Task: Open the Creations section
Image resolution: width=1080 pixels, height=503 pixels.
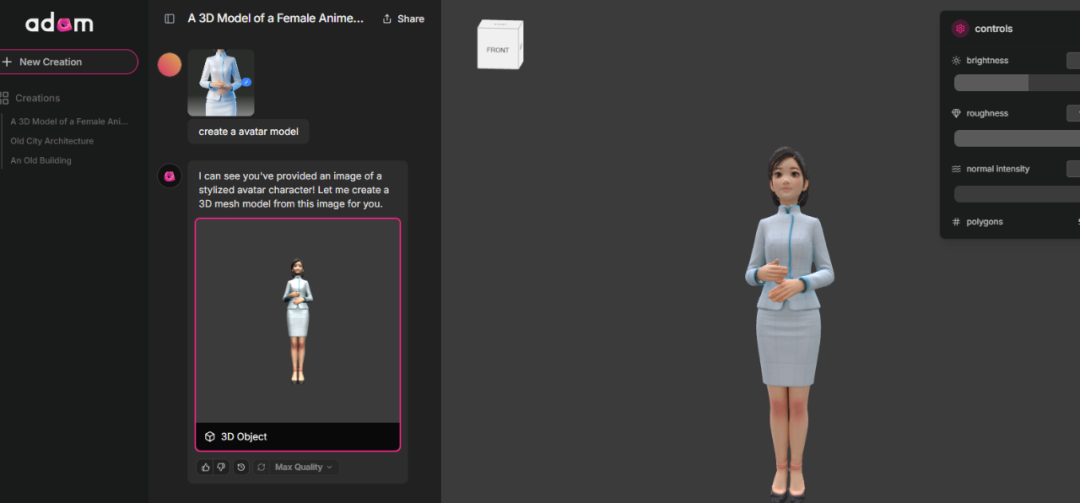Action: (30, 98)
